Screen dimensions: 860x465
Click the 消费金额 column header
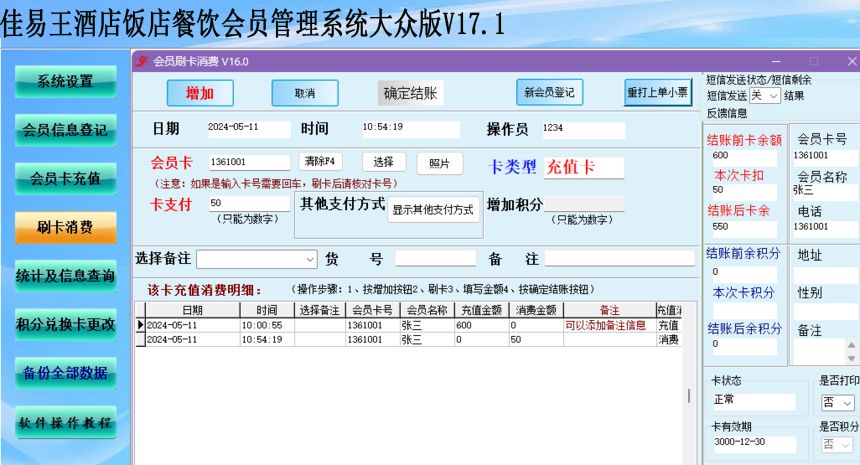(536, 310)
